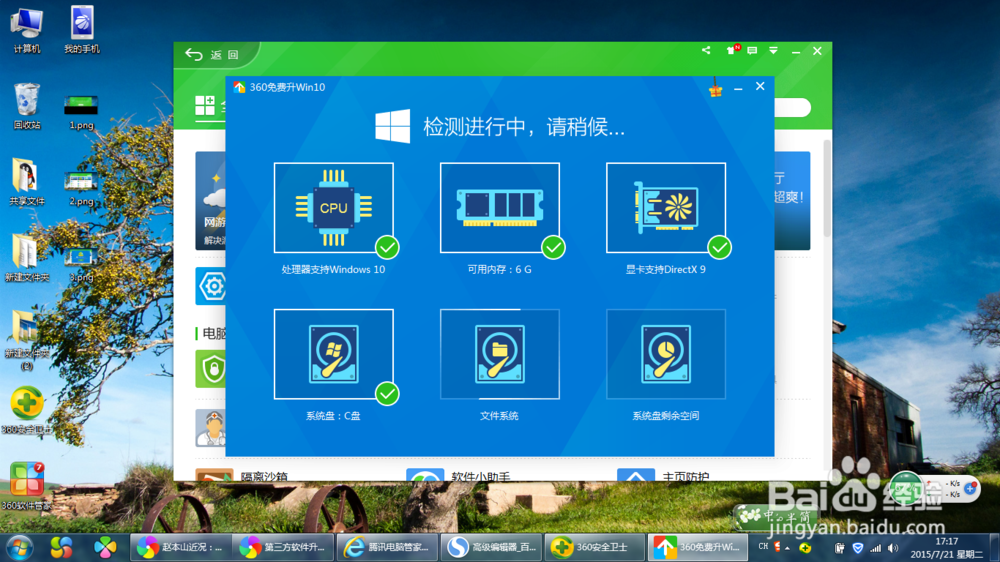Open the skin shirt icon with red badge
The height and width of the screenshot is (562, 1000).
732,50
